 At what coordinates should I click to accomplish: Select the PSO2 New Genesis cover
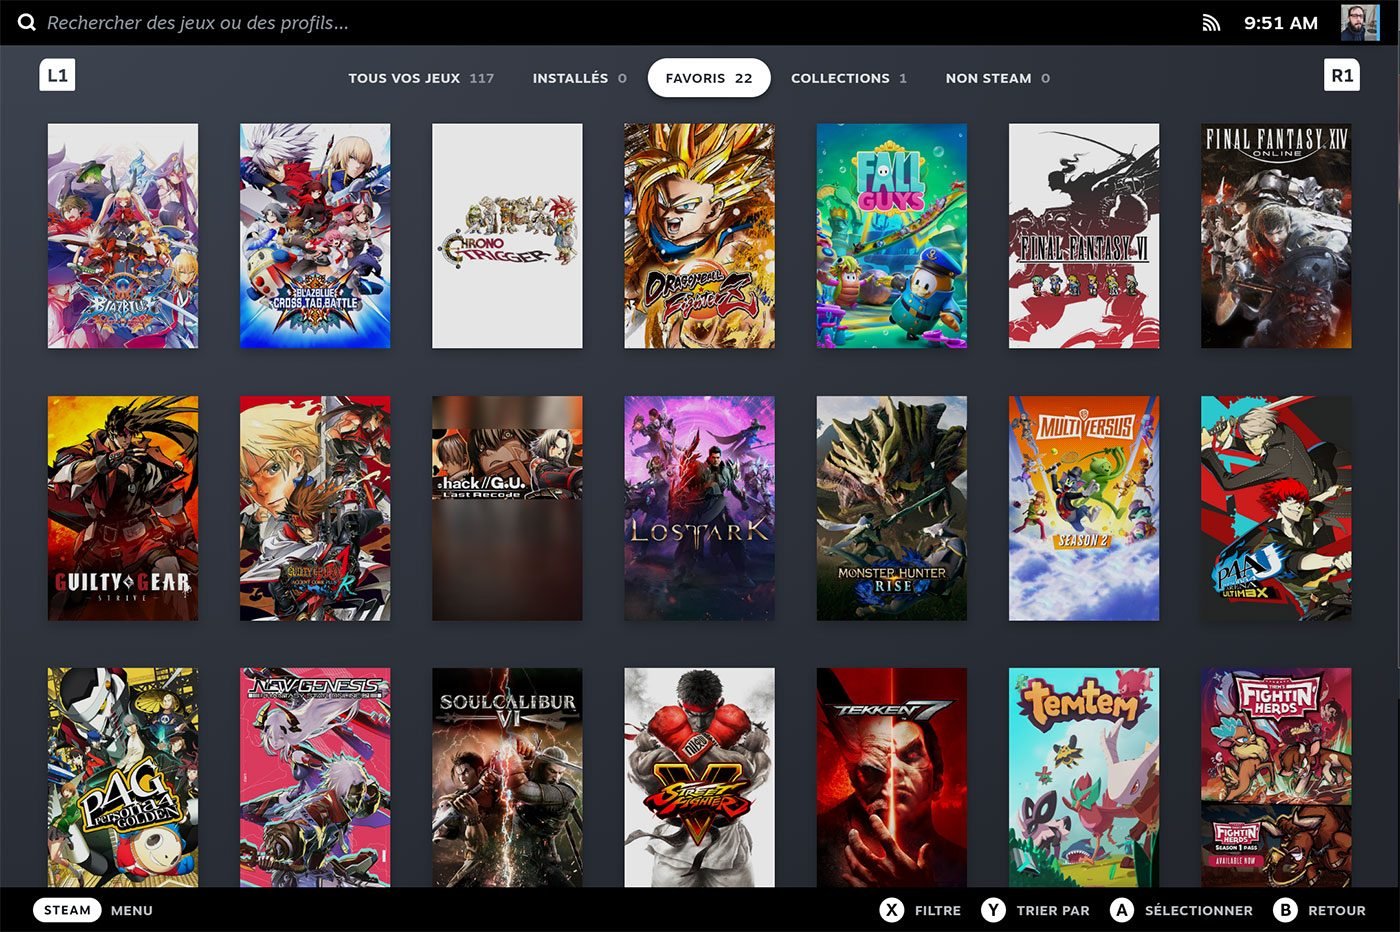(315, 778)
